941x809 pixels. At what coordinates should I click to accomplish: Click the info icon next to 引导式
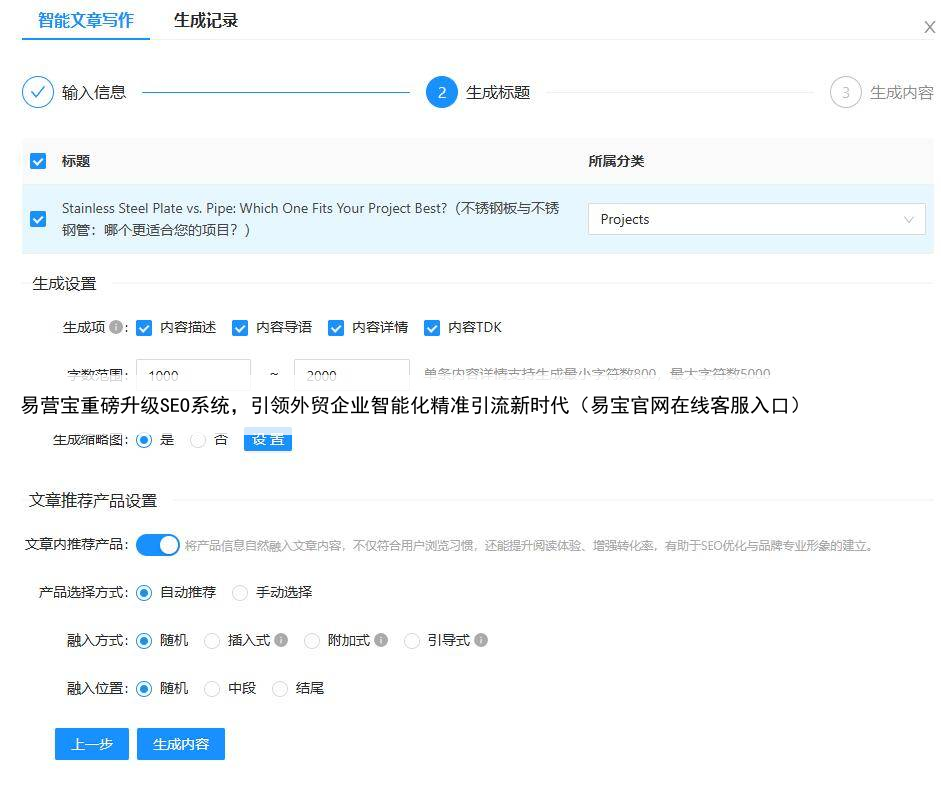point(481,640)
